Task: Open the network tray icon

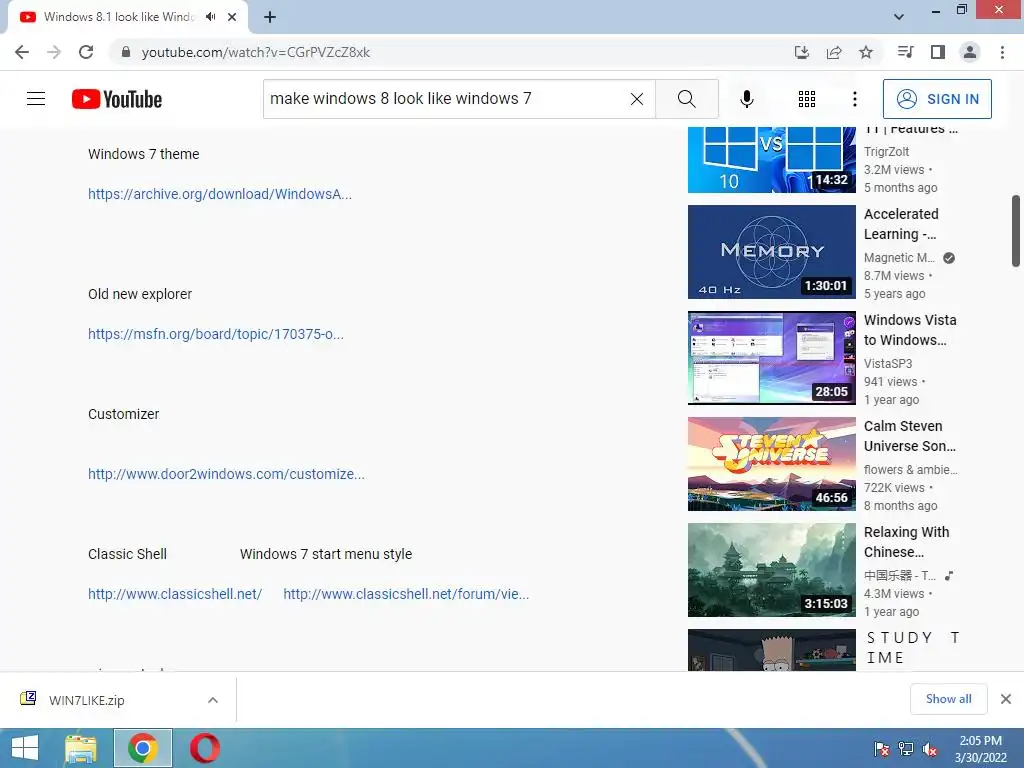Action: pos(906,749)
